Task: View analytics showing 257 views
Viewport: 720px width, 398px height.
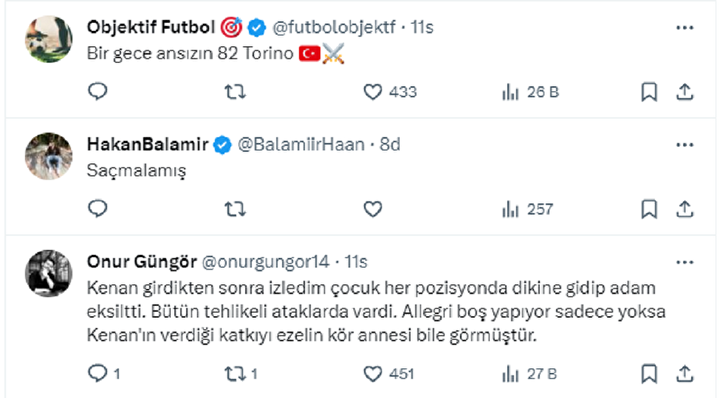Action: tap(528, 209)
